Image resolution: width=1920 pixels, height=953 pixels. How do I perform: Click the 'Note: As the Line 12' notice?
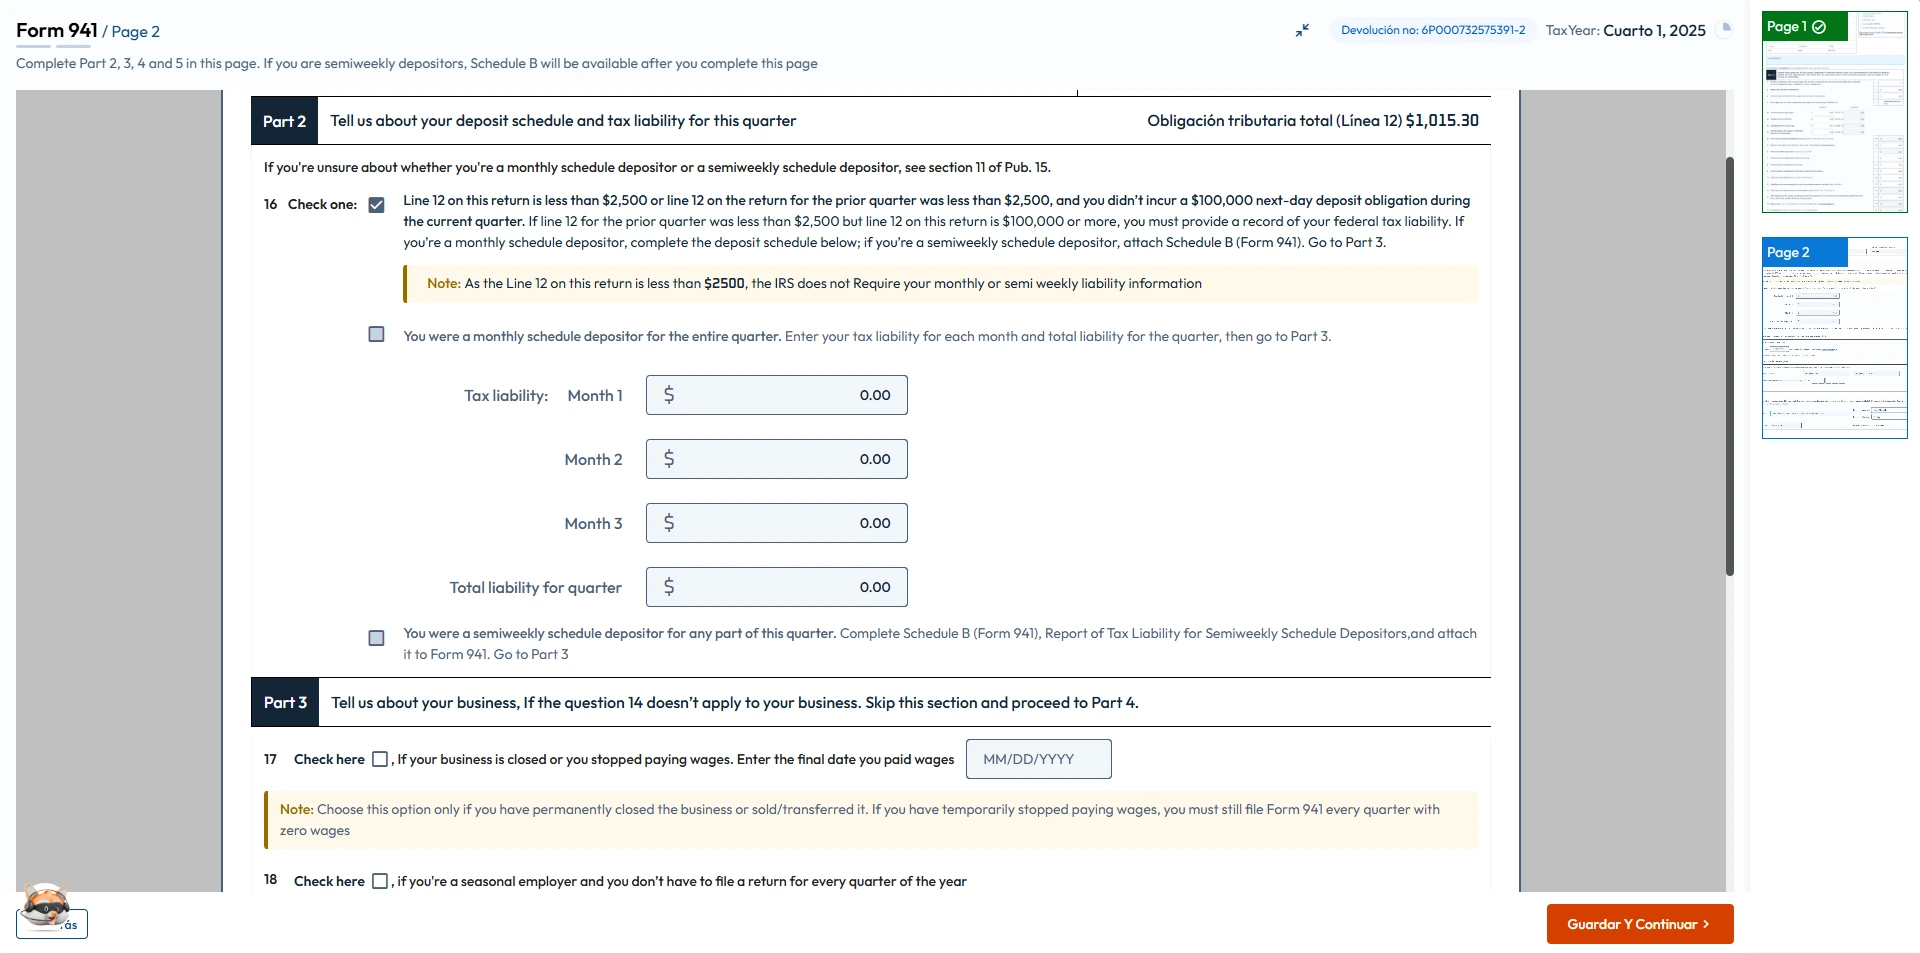tap(941, 284)
